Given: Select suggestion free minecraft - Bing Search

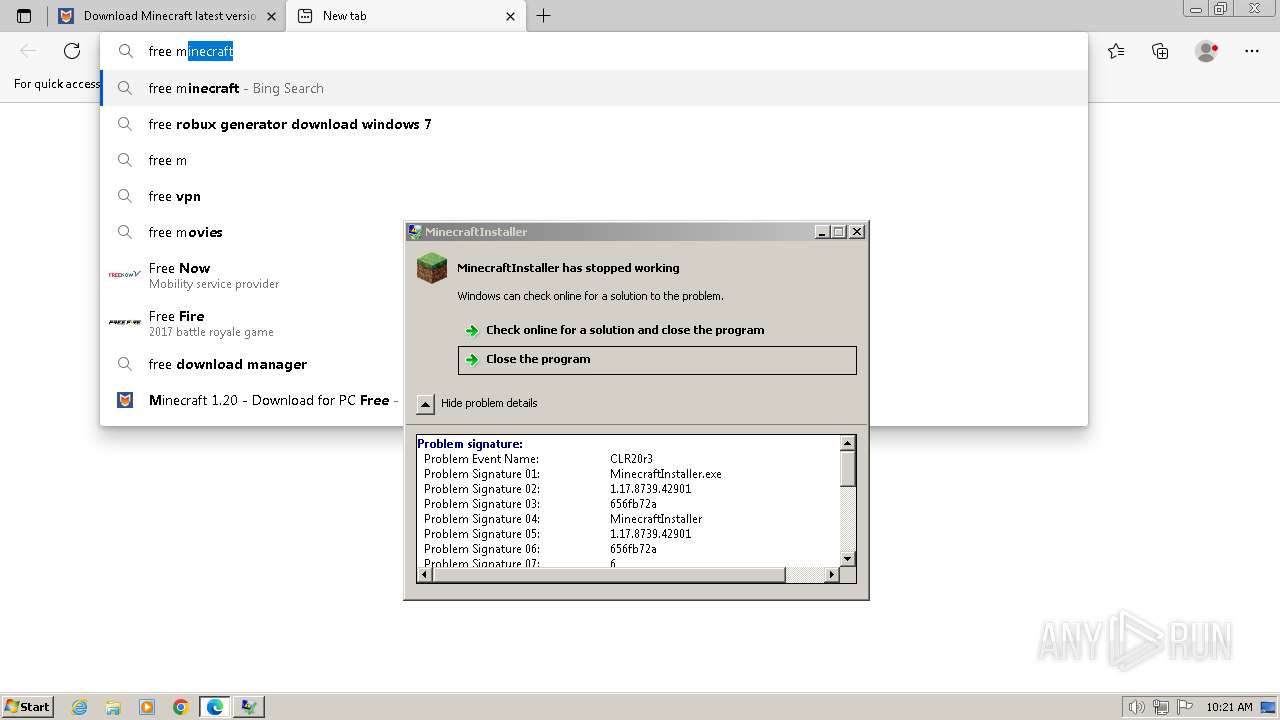Looking at the screenshot, I should click(x=594, y=88).
